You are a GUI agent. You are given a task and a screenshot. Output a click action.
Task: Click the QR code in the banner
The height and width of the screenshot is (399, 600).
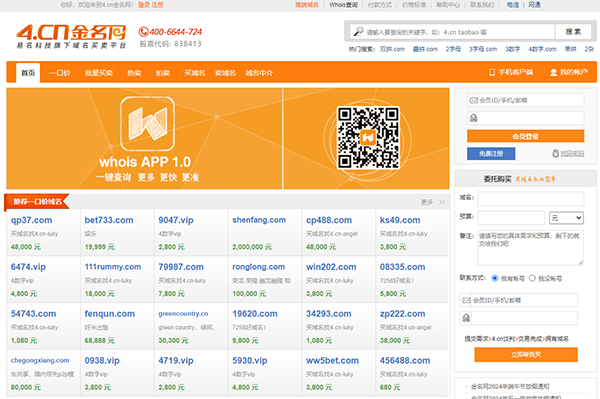tap(368, 138)
